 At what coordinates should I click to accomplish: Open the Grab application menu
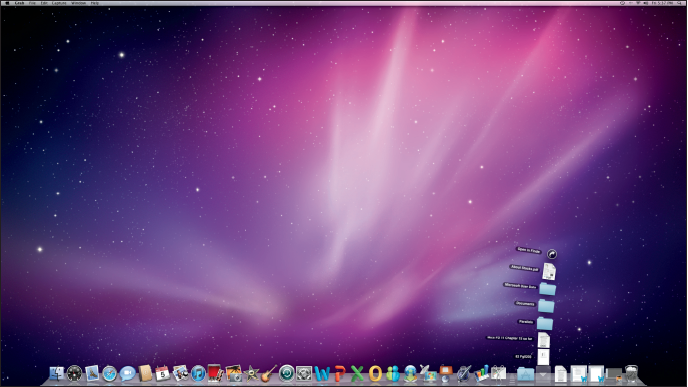point(19,3)
